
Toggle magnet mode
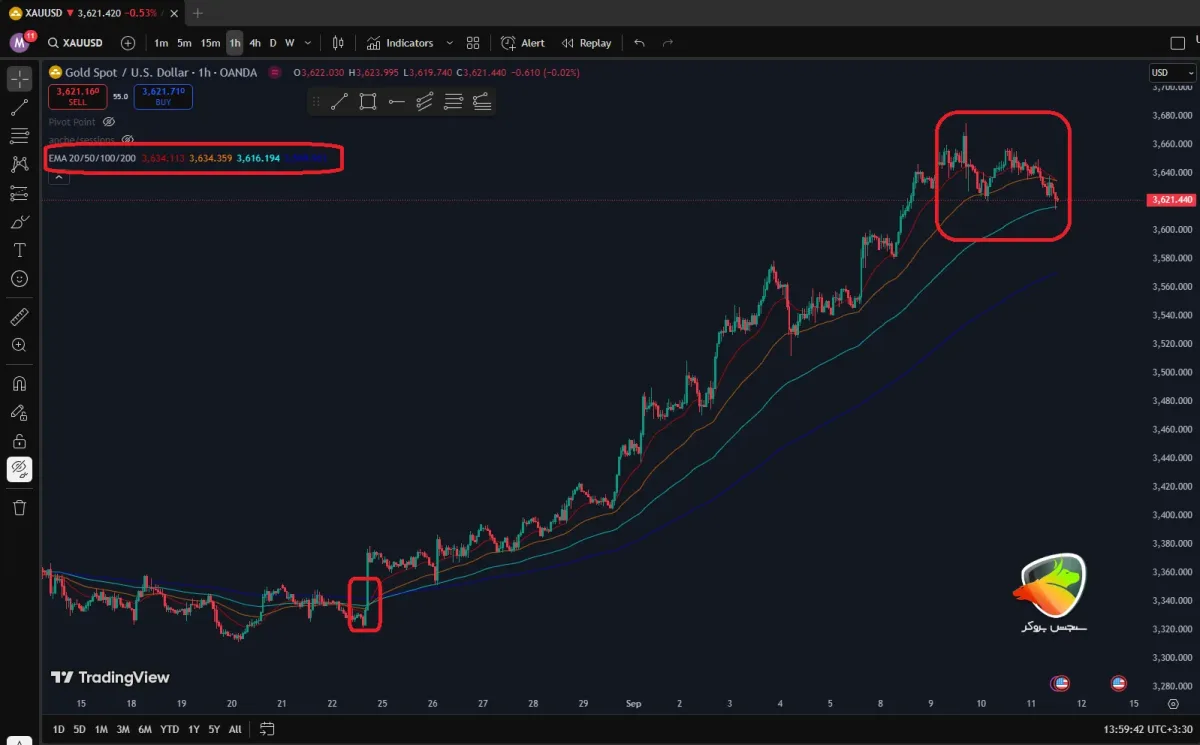(x=19, y=383)
